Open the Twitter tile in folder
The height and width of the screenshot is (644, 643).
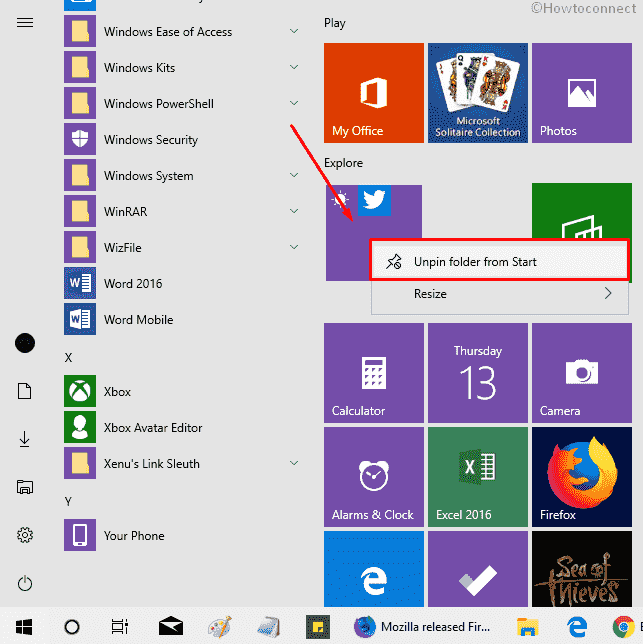tap(374, 200)
